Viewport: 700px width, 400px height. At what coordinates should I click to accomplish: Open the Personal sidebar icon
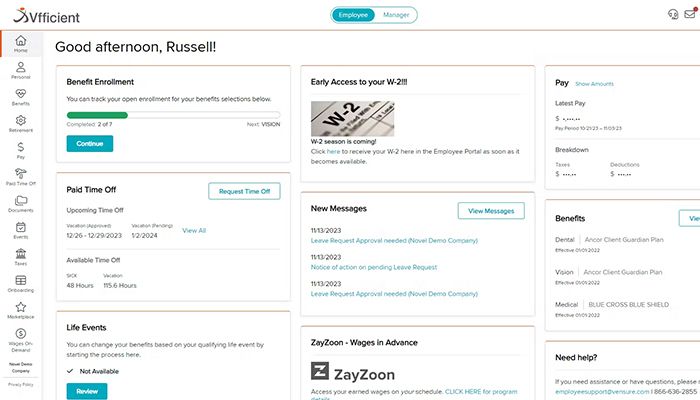click(x=20, y=68)
